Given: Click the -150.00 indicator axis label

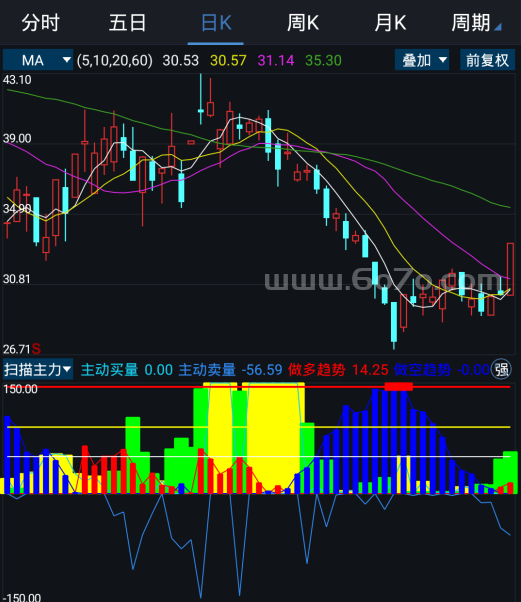Looking at the screenshot, I should 22,597.
